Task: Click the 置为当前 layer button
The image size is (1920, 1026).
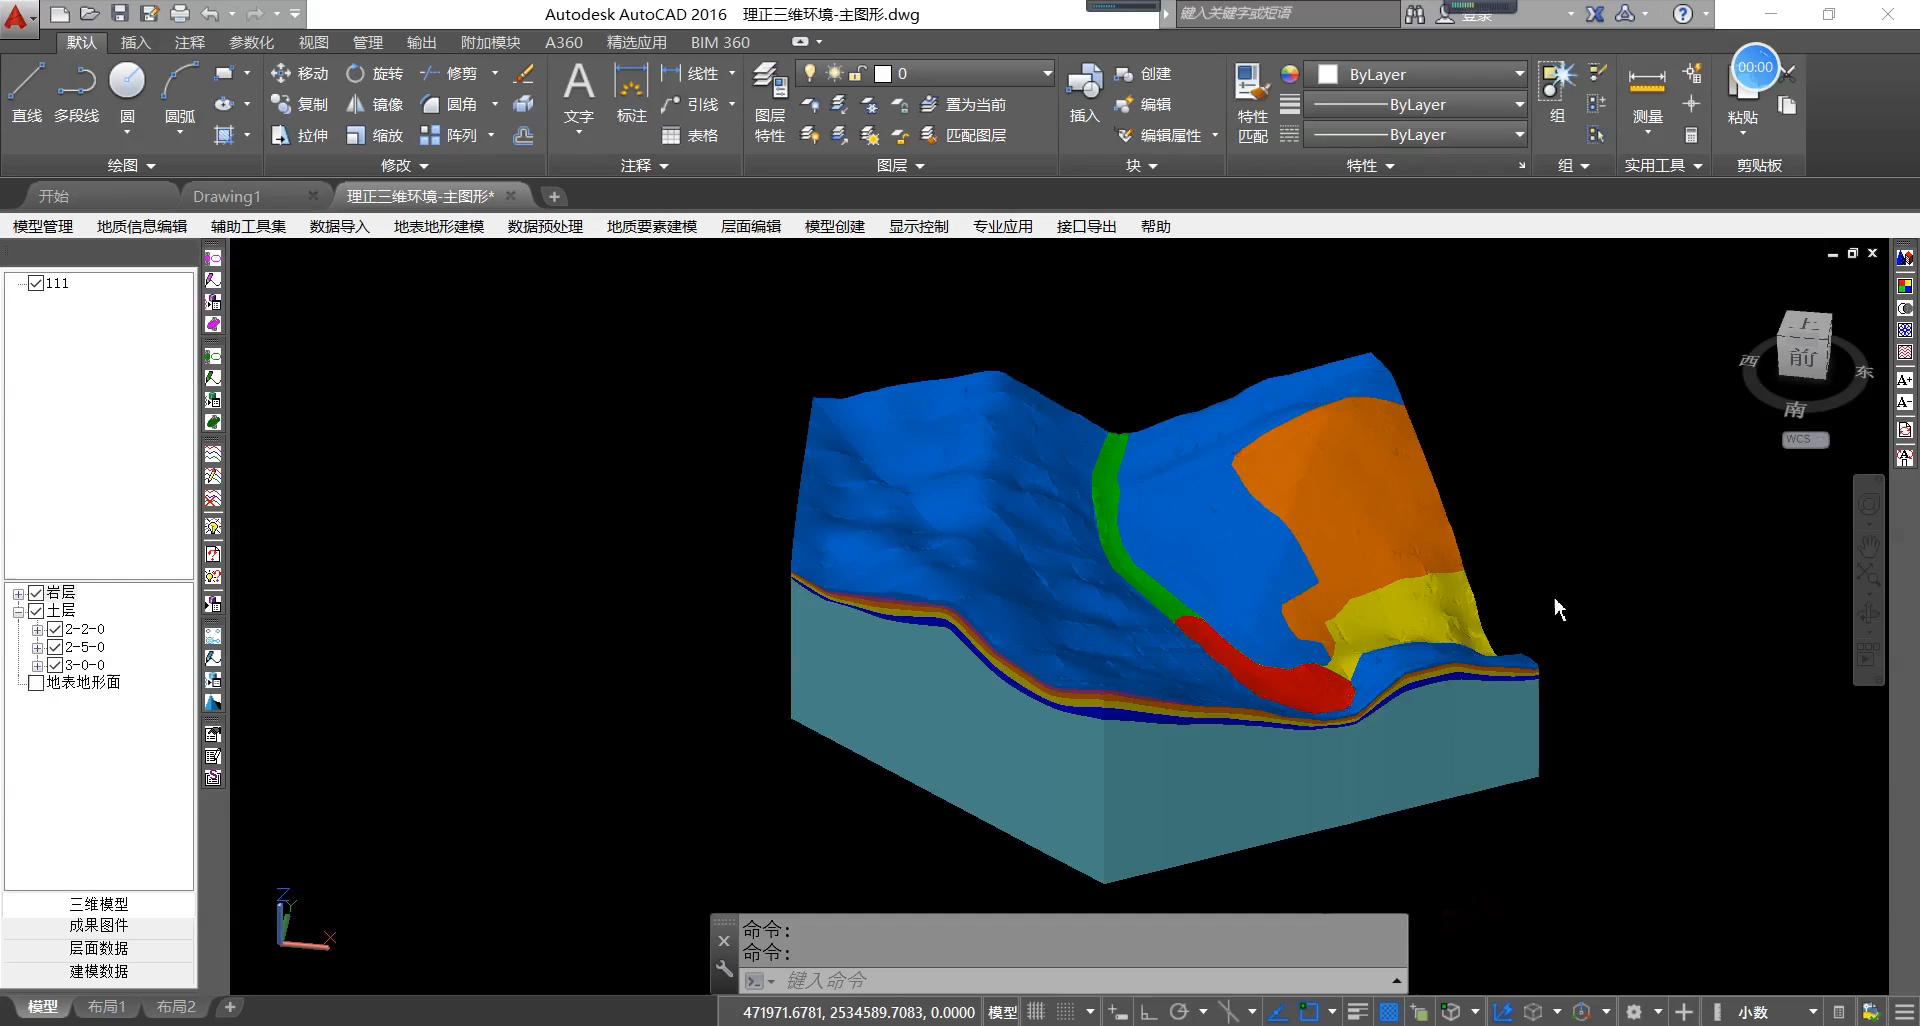Action: (964, 104)
